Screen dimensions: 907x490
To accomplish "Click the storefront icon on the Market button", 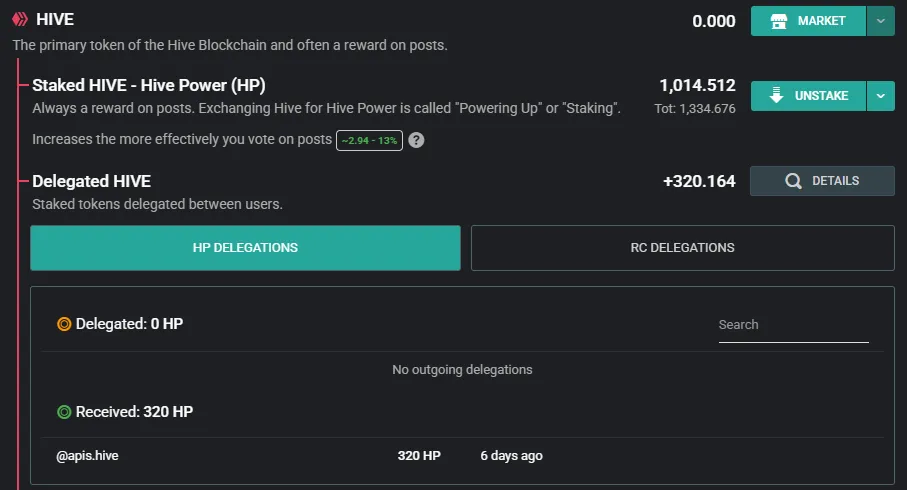I will point(779,21).
